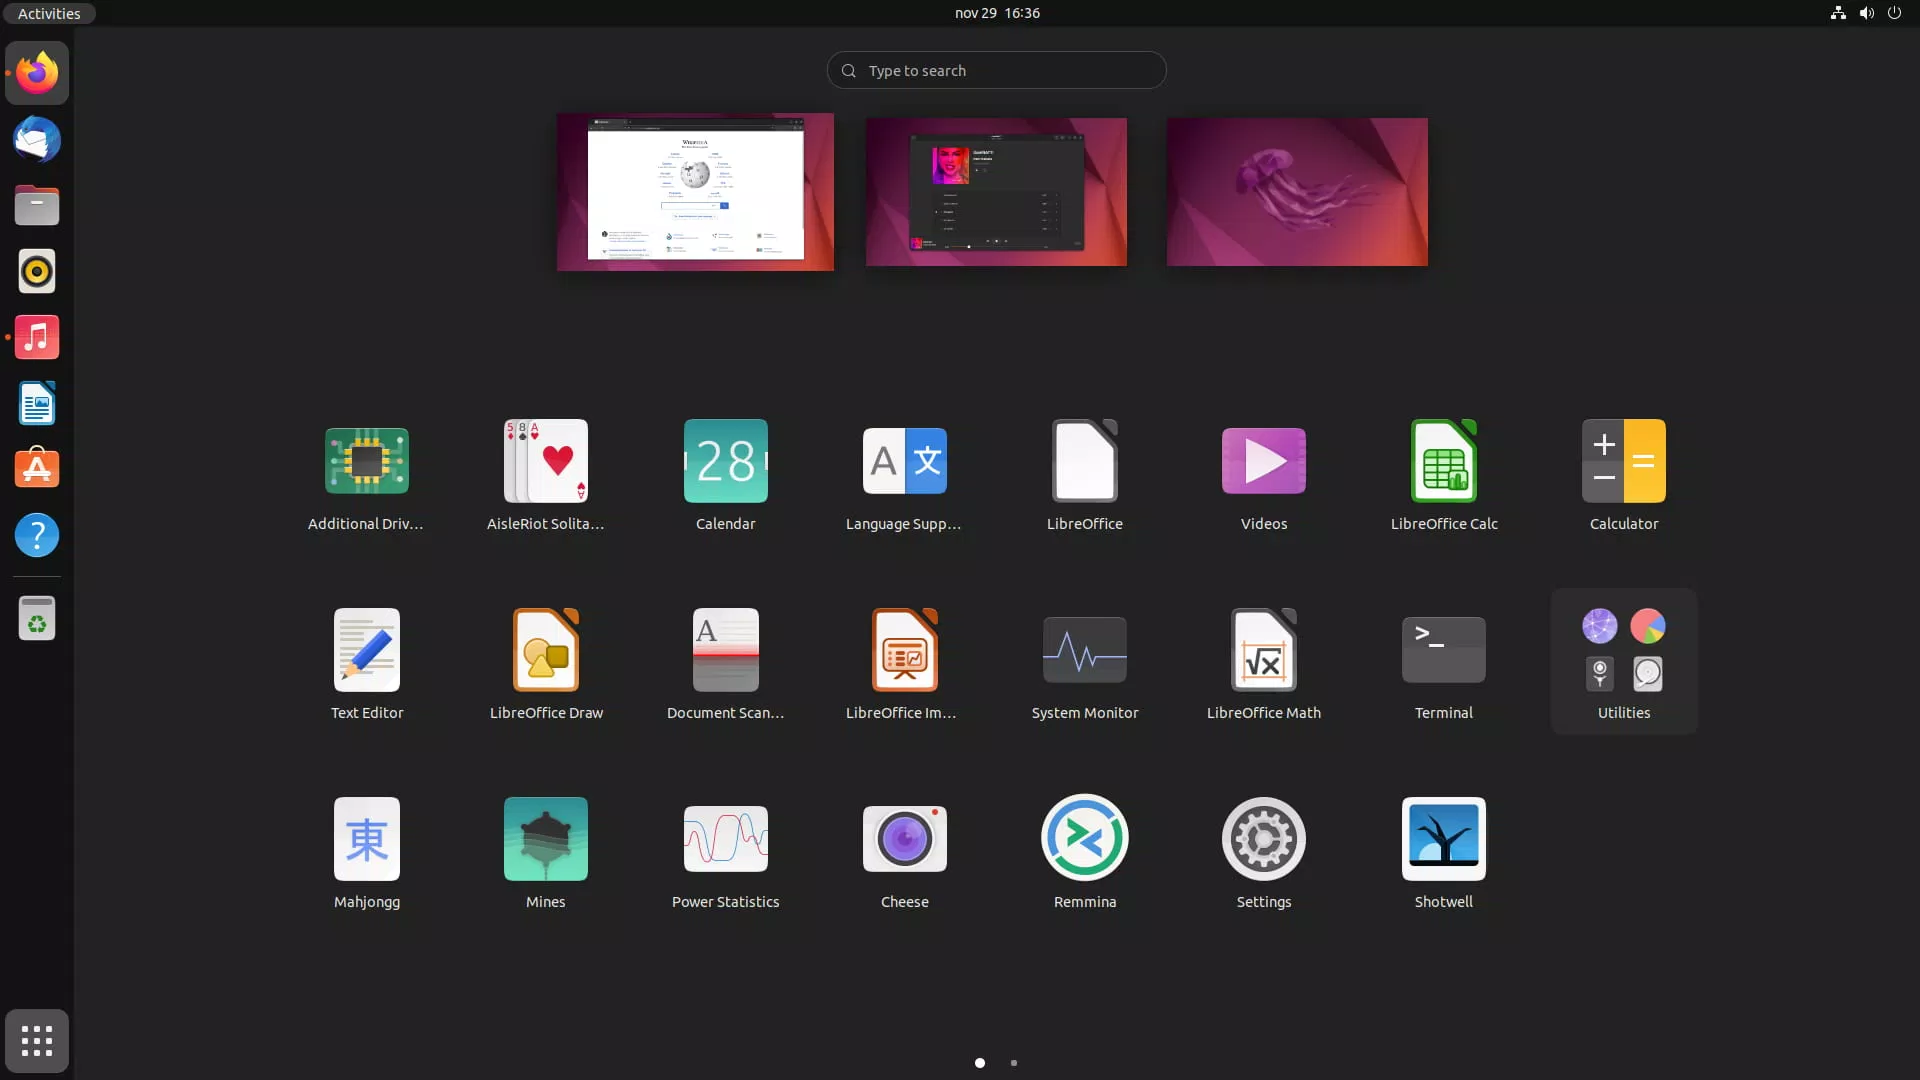Screen dimensions: 1920x1080
Task: Navigate to second app grid page
Action: pos(1014,1062)
